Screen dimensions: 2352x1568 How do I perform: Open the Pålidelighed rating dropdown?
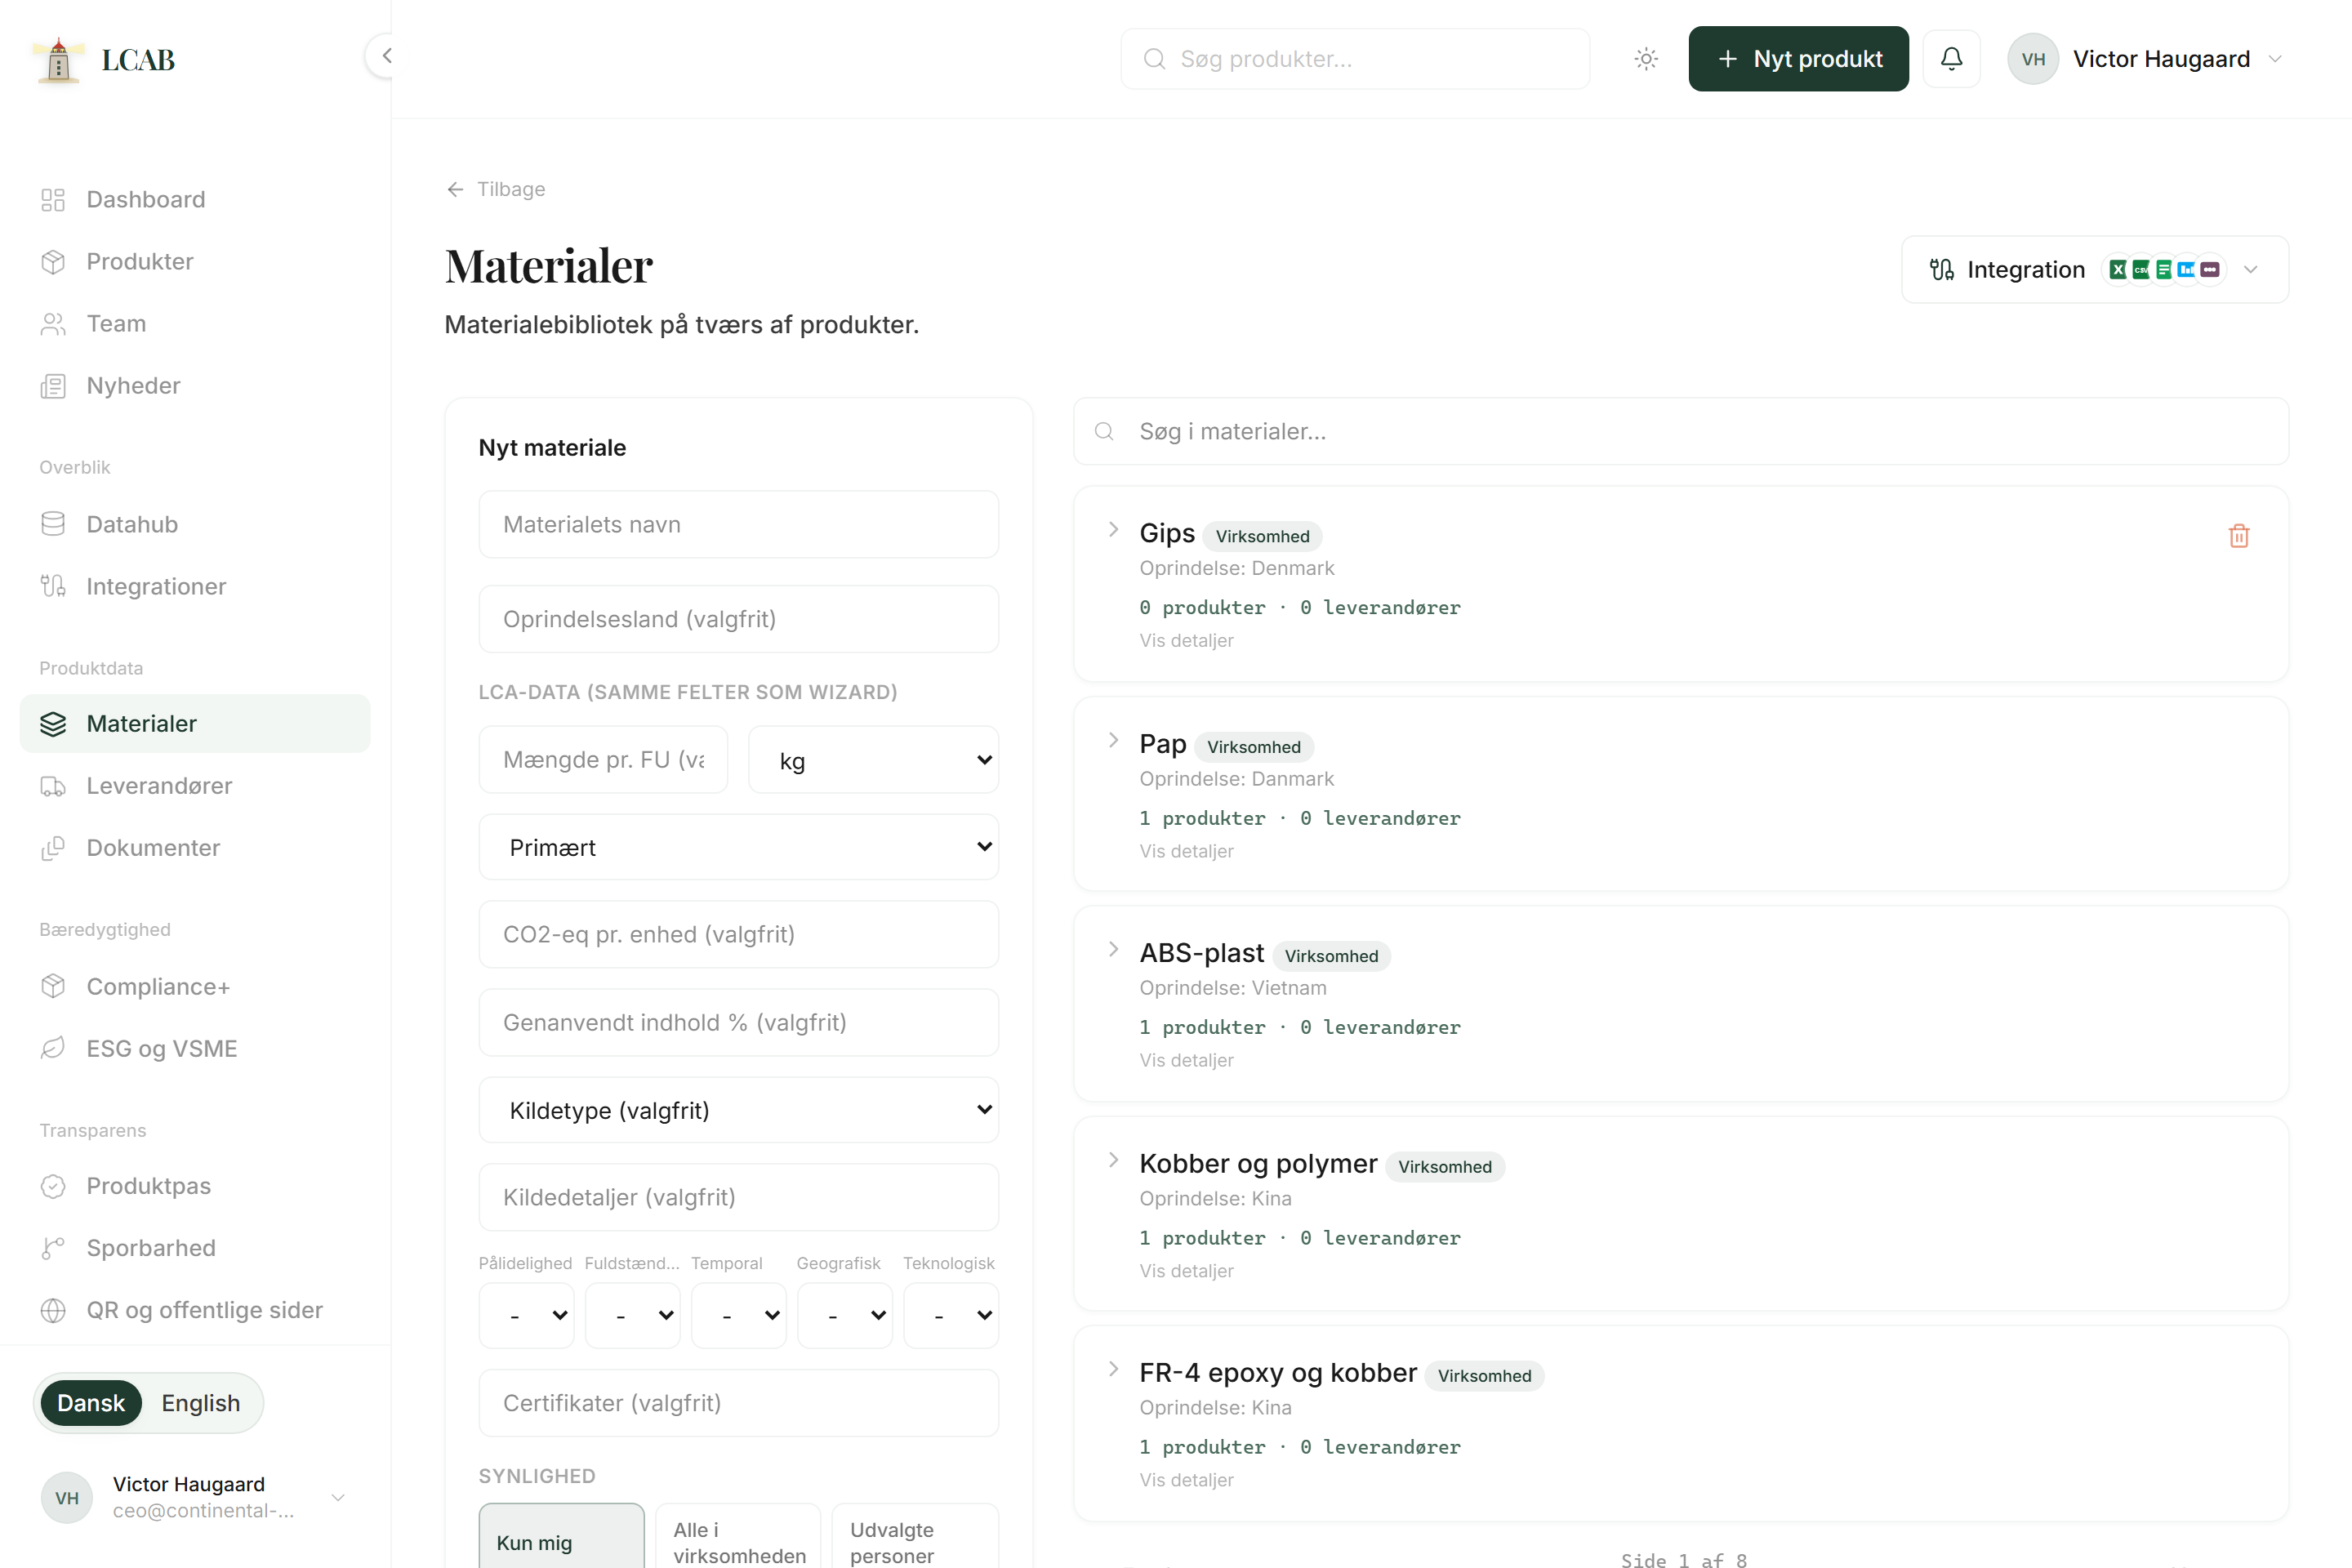tap(527, 1316)
